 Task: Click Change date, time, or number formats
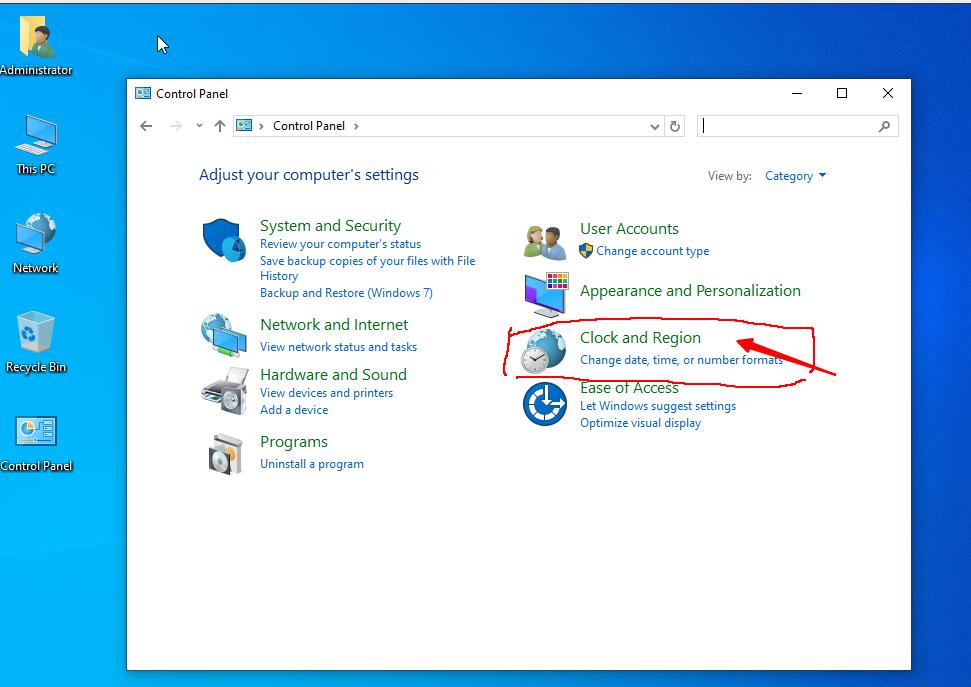point(681,360)
